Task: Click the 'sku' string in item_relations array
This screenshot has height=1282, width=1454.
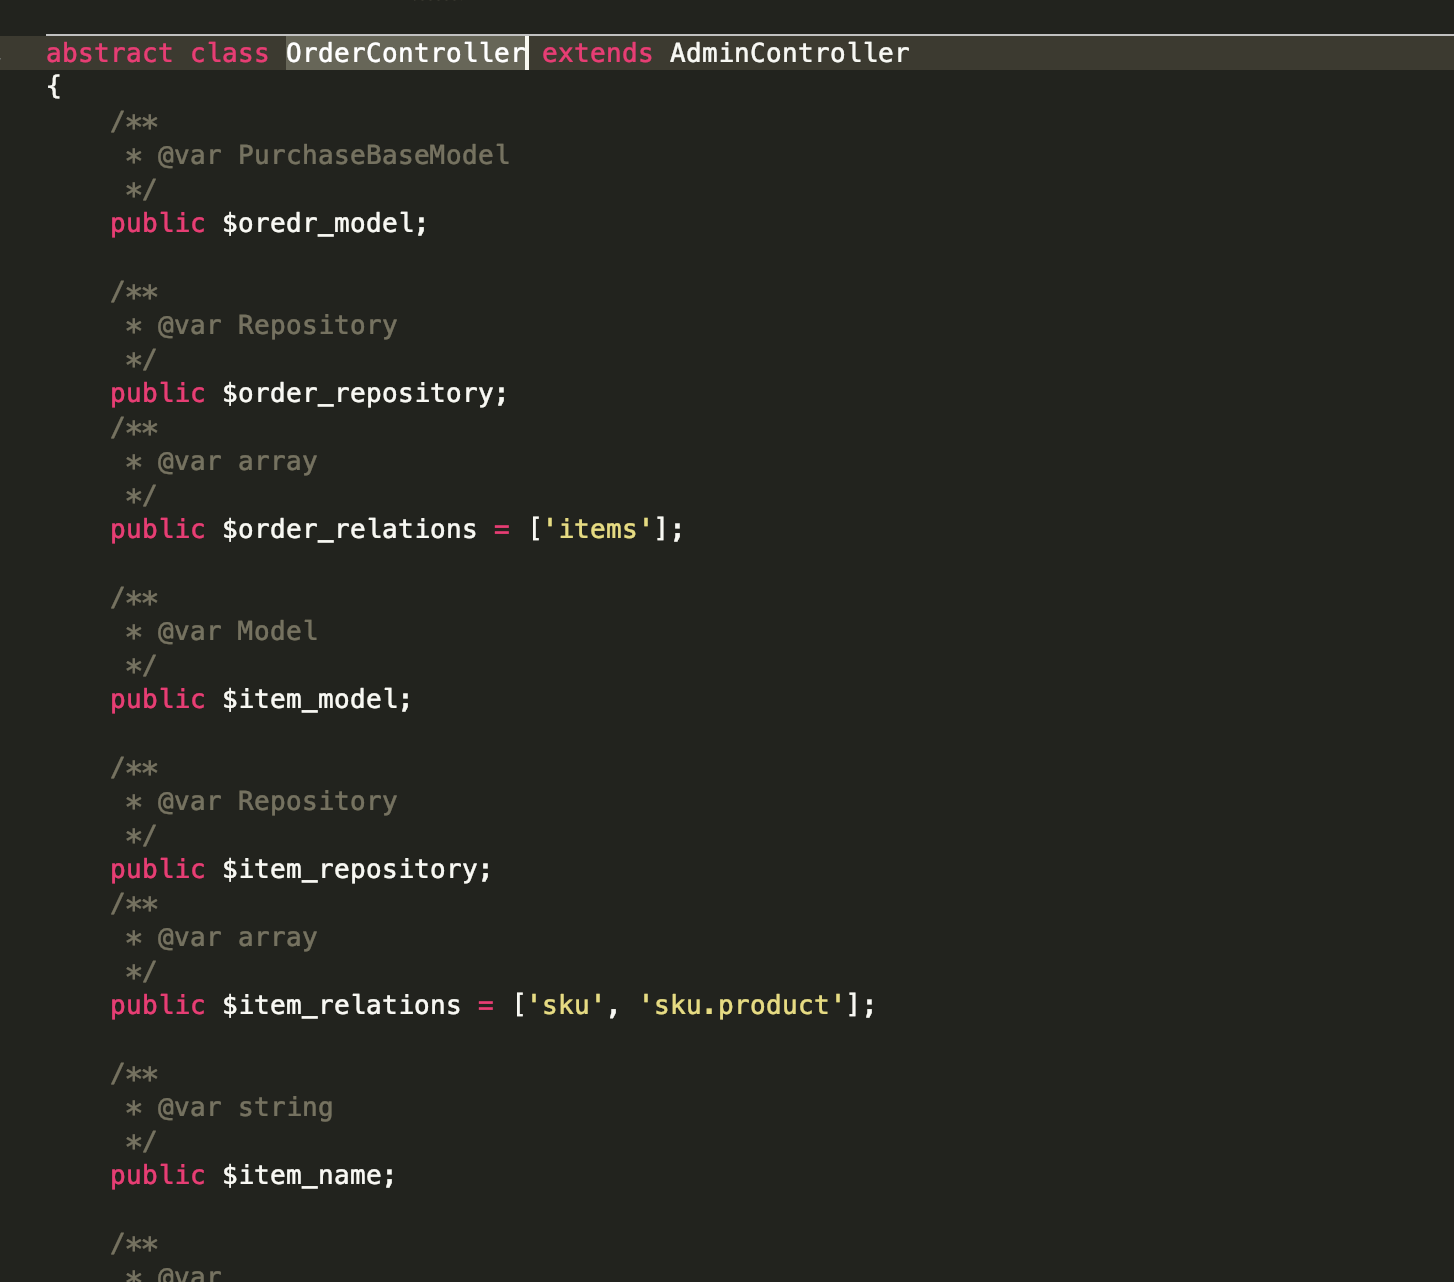Action: click(x=565, y=1005)
